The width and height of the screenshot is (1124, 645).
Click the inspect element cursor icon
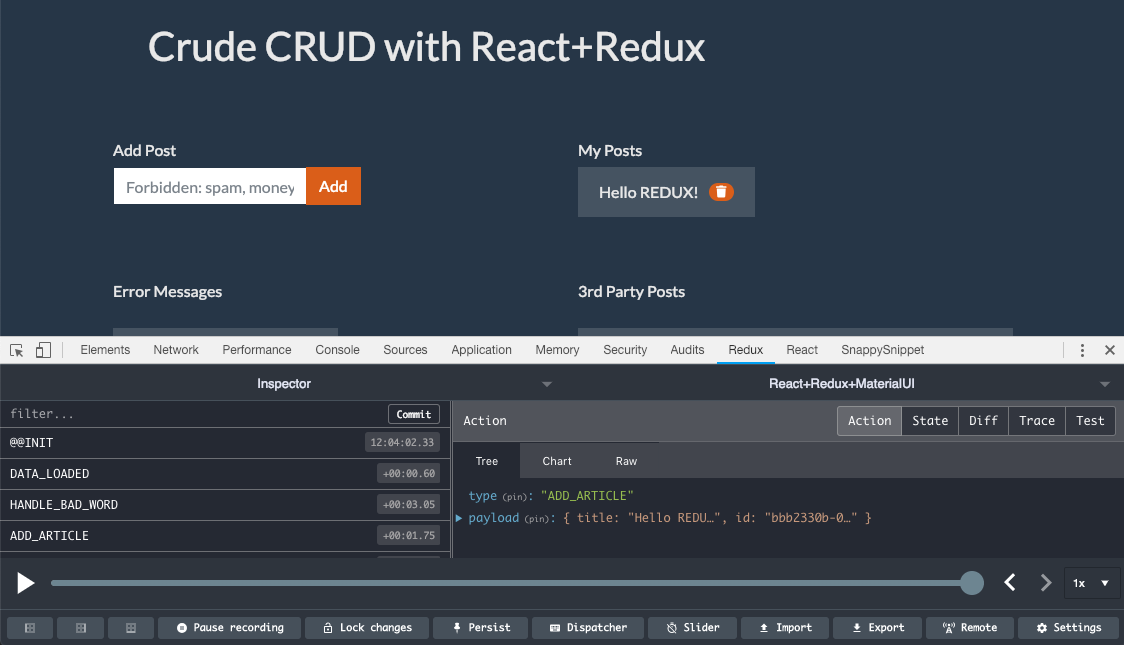[x=17, y=350]
